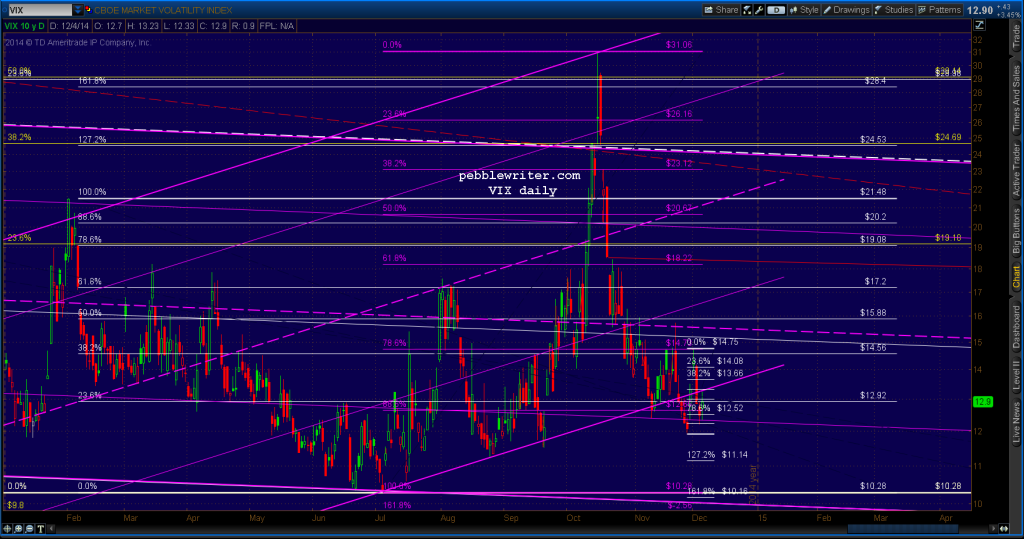The image size is (1024, 539).
Task: Expand the symbol selector dropdown arrow
Action: [78, 10]
